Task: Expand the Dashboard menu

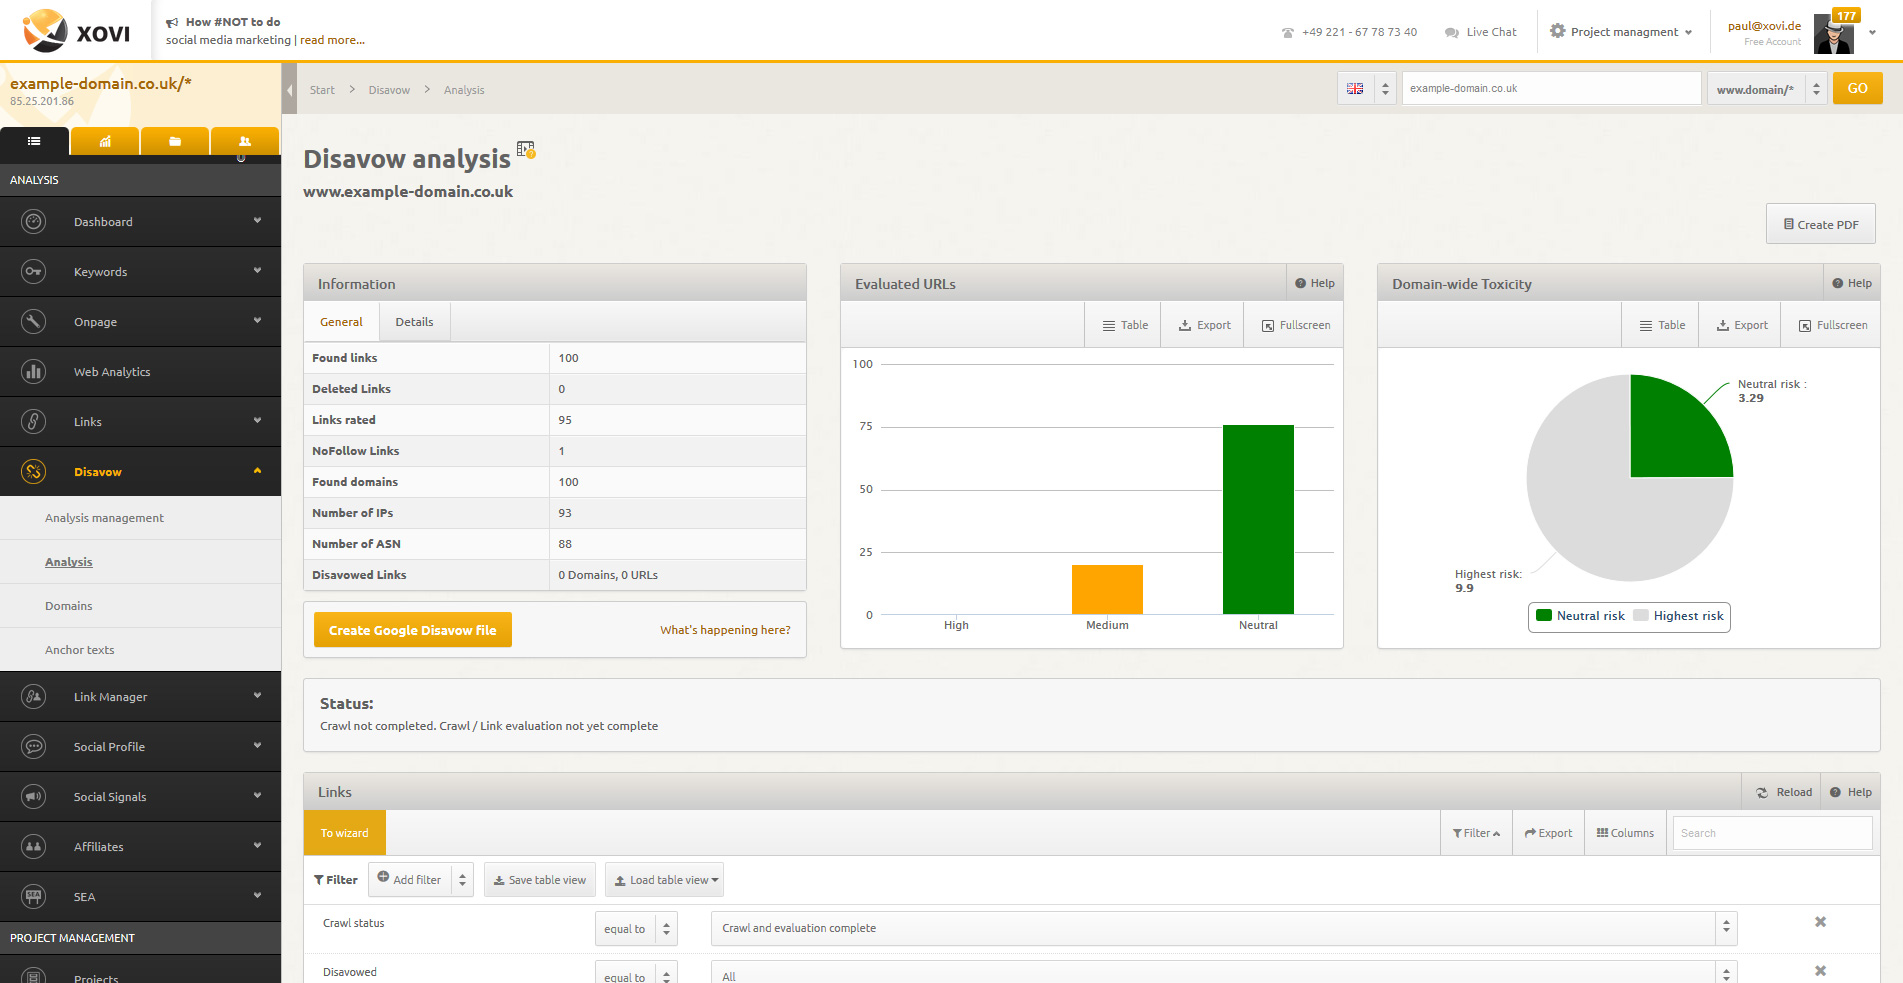Action: tap(257, 221)
